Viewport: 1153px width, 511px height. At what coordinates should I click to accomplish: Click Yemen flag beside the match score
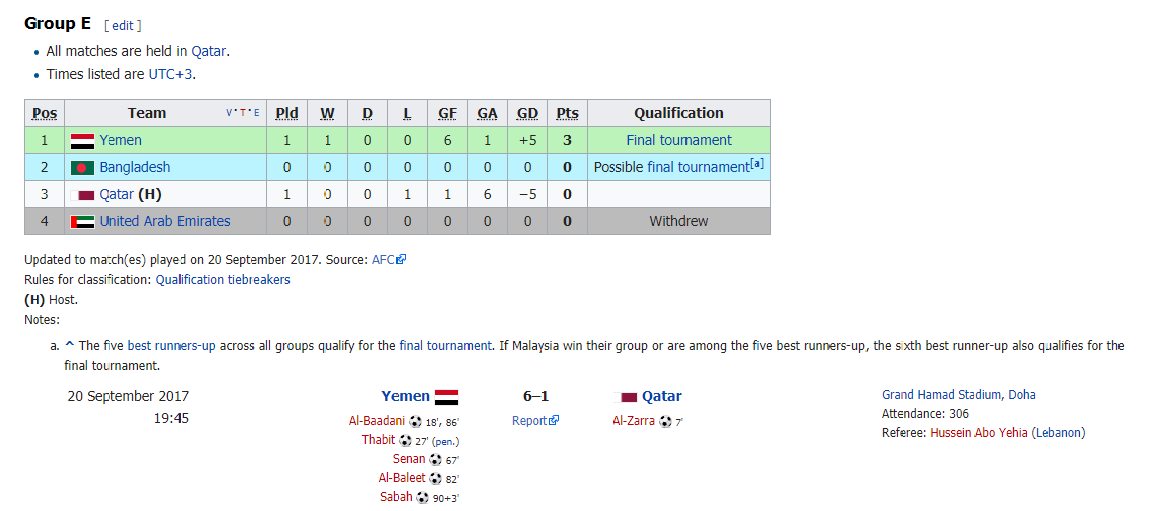coord(446,397)
